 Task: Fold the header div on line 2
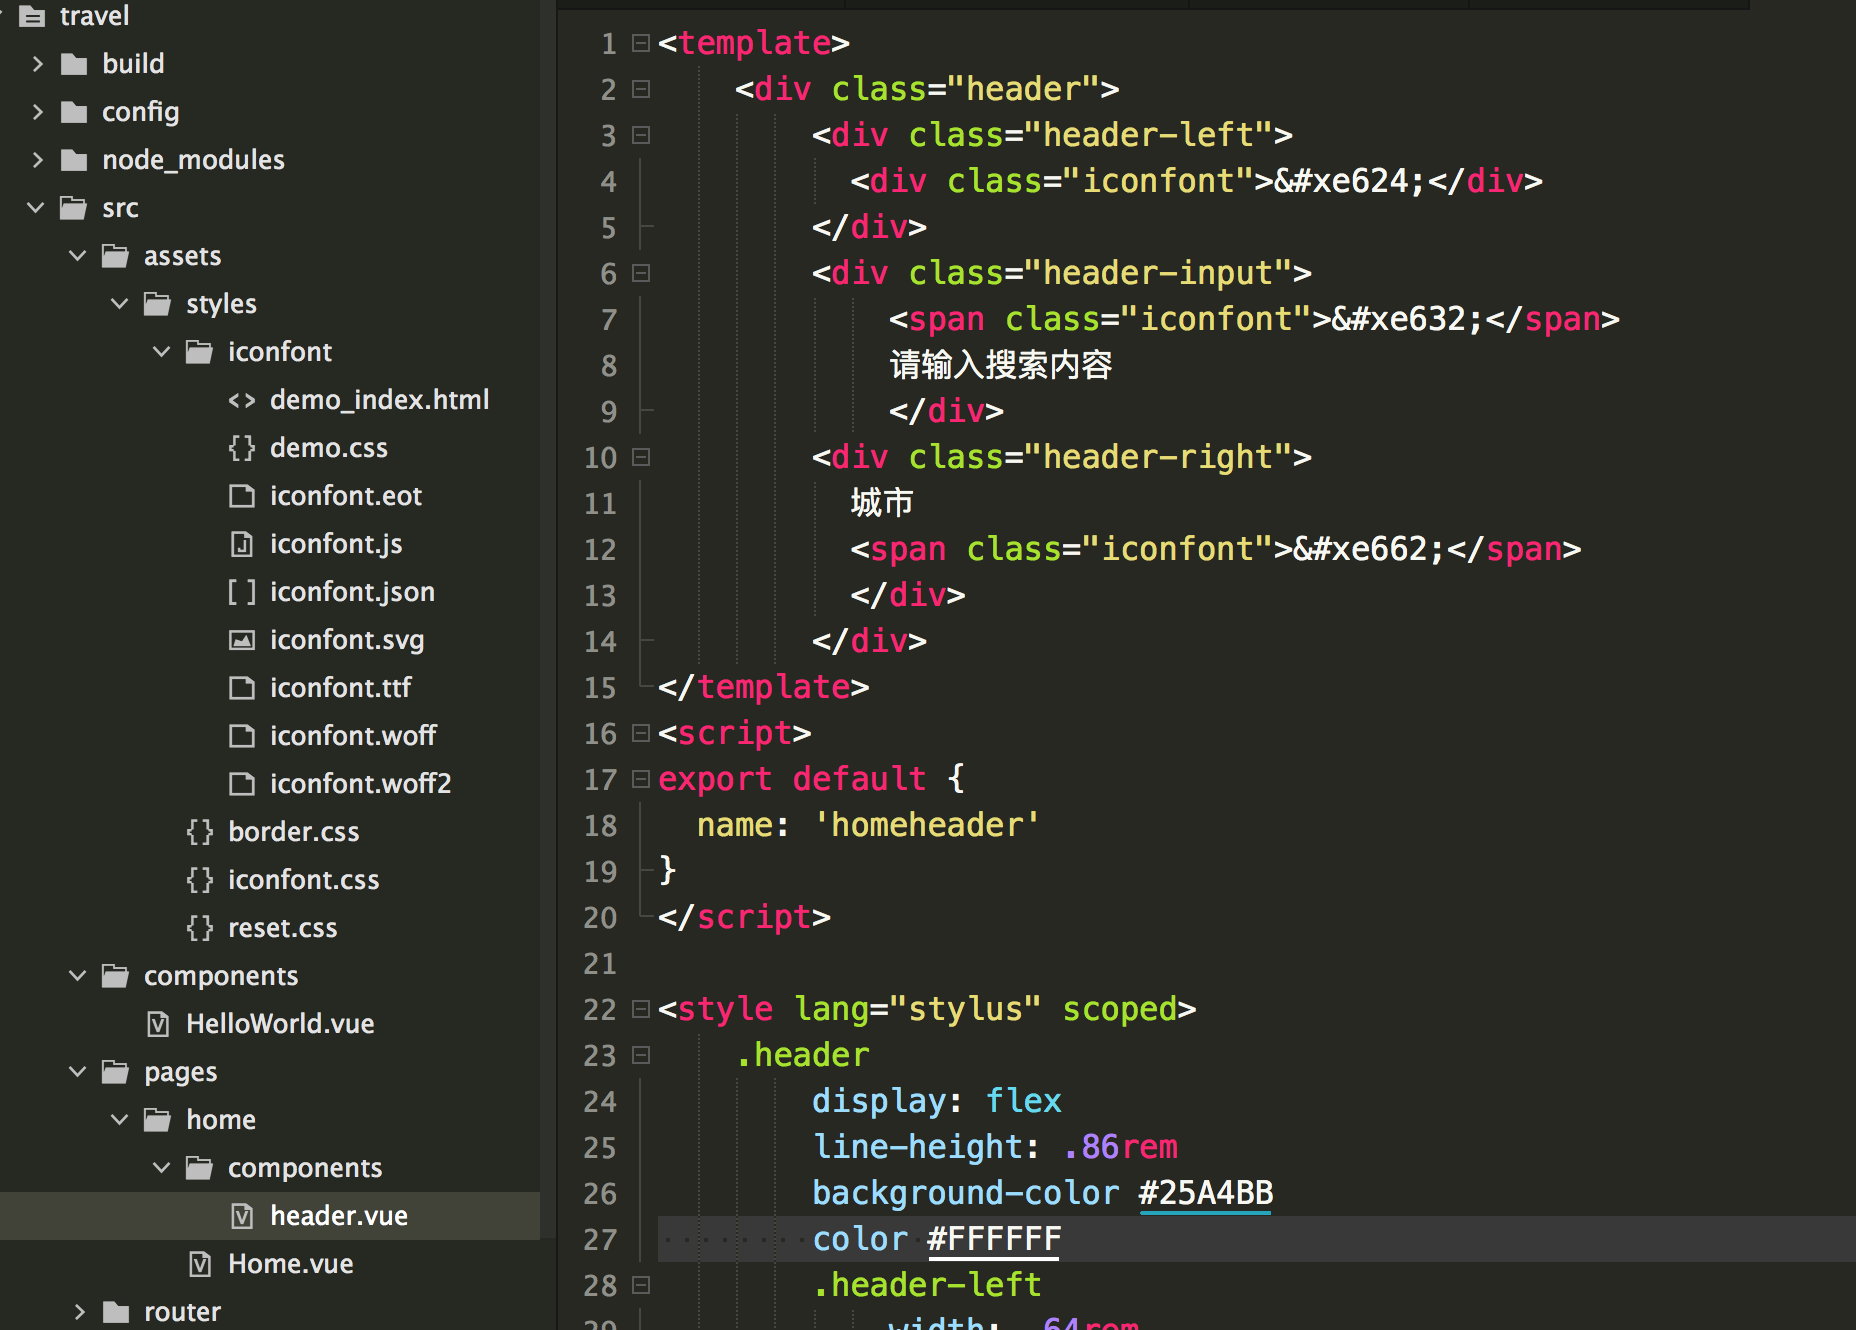[641, 89]
